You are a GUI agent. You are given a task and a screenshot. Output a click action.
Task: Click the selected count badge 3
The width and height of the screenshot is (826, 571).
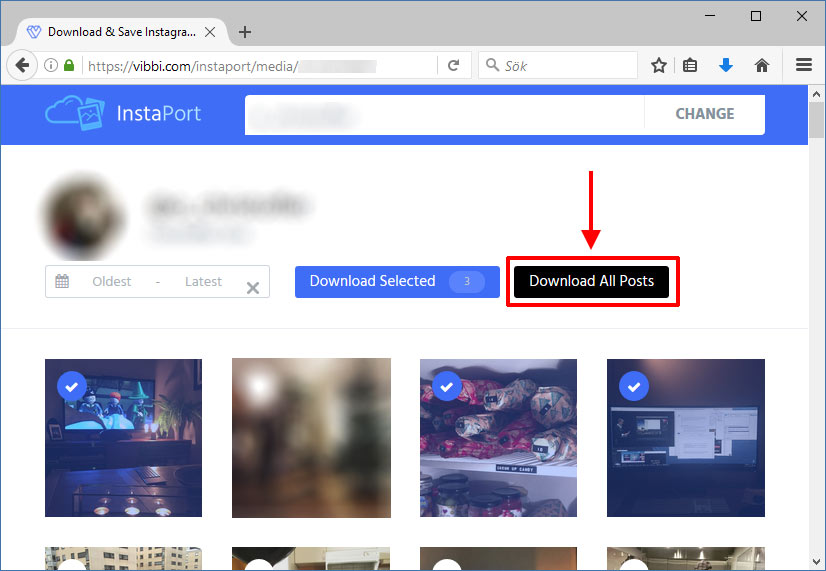(x=467, y=281)
